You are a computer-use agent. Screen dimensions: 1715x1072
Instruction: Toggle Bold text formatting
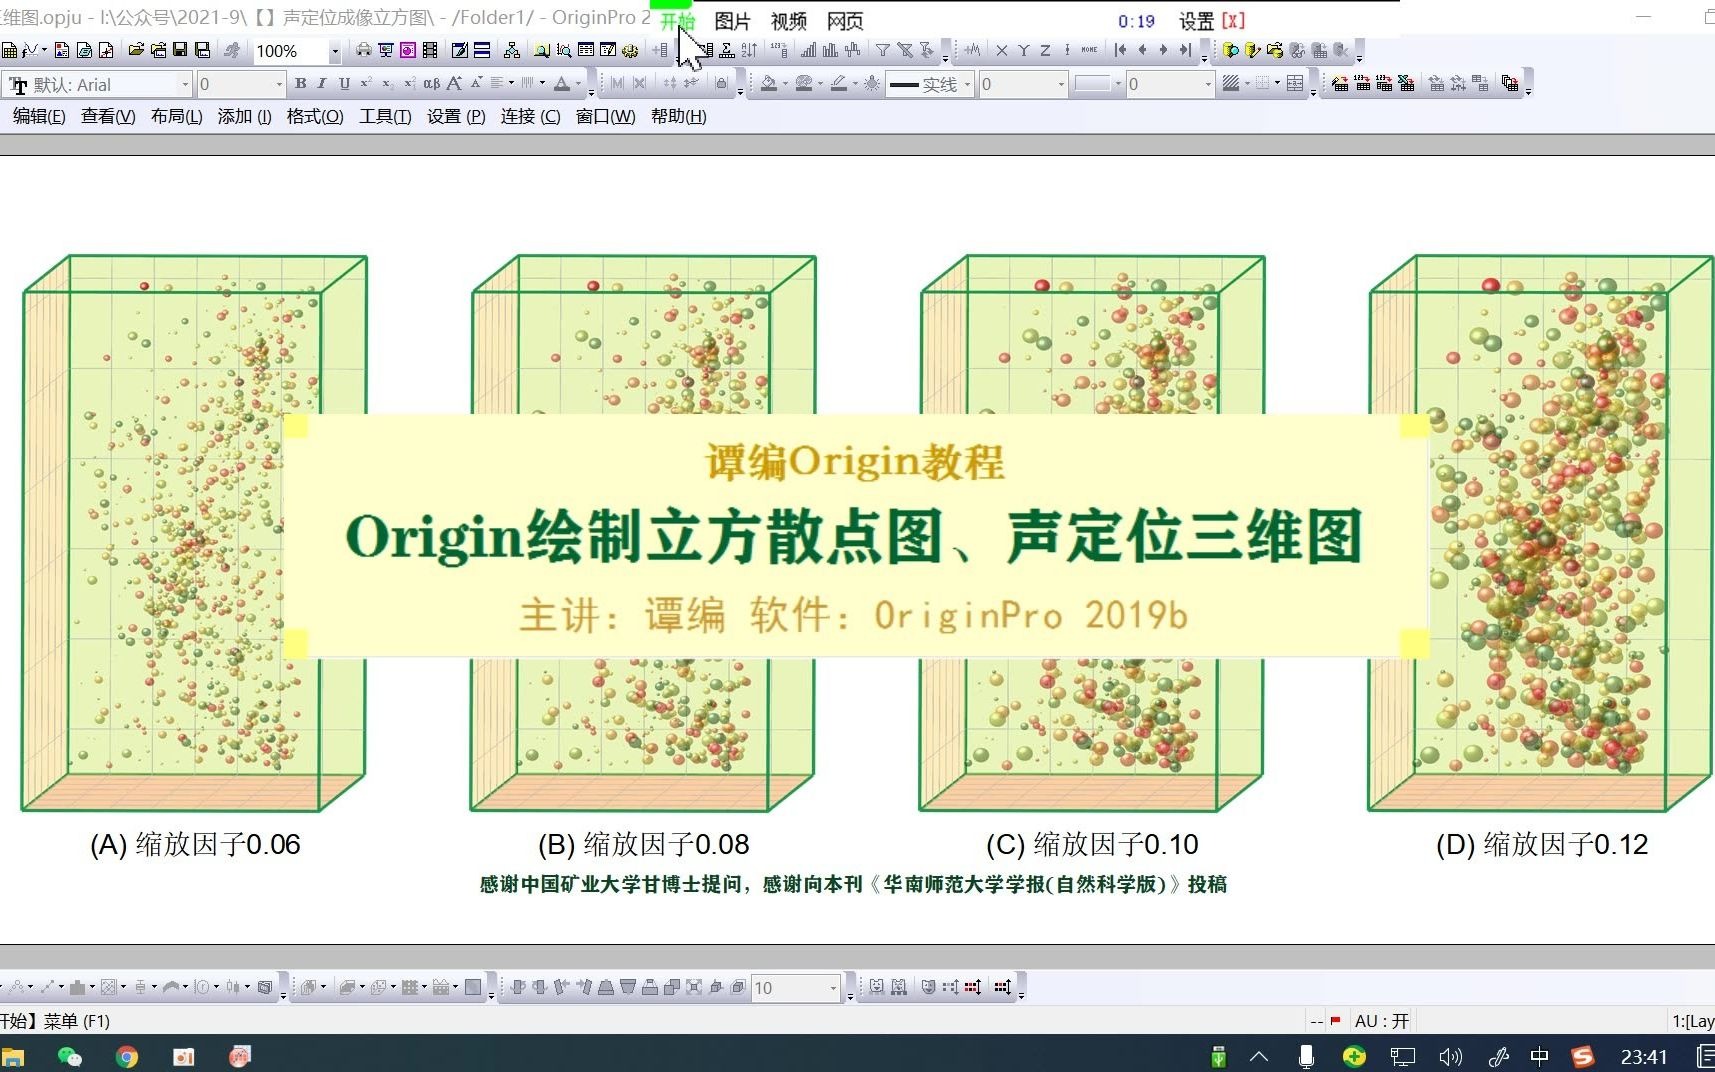point(300,84)
